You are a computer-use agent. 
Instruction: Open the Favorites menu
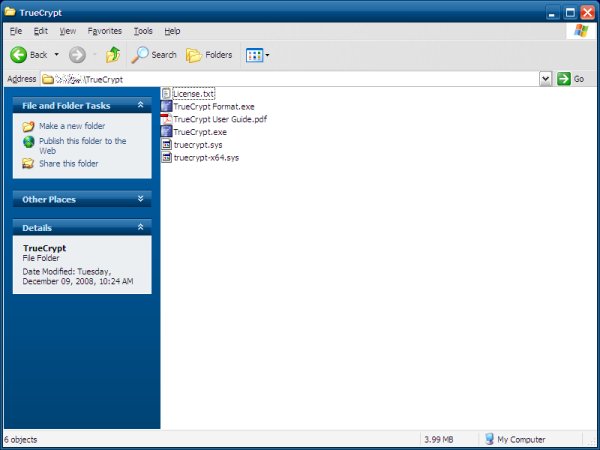coord(105,31)
